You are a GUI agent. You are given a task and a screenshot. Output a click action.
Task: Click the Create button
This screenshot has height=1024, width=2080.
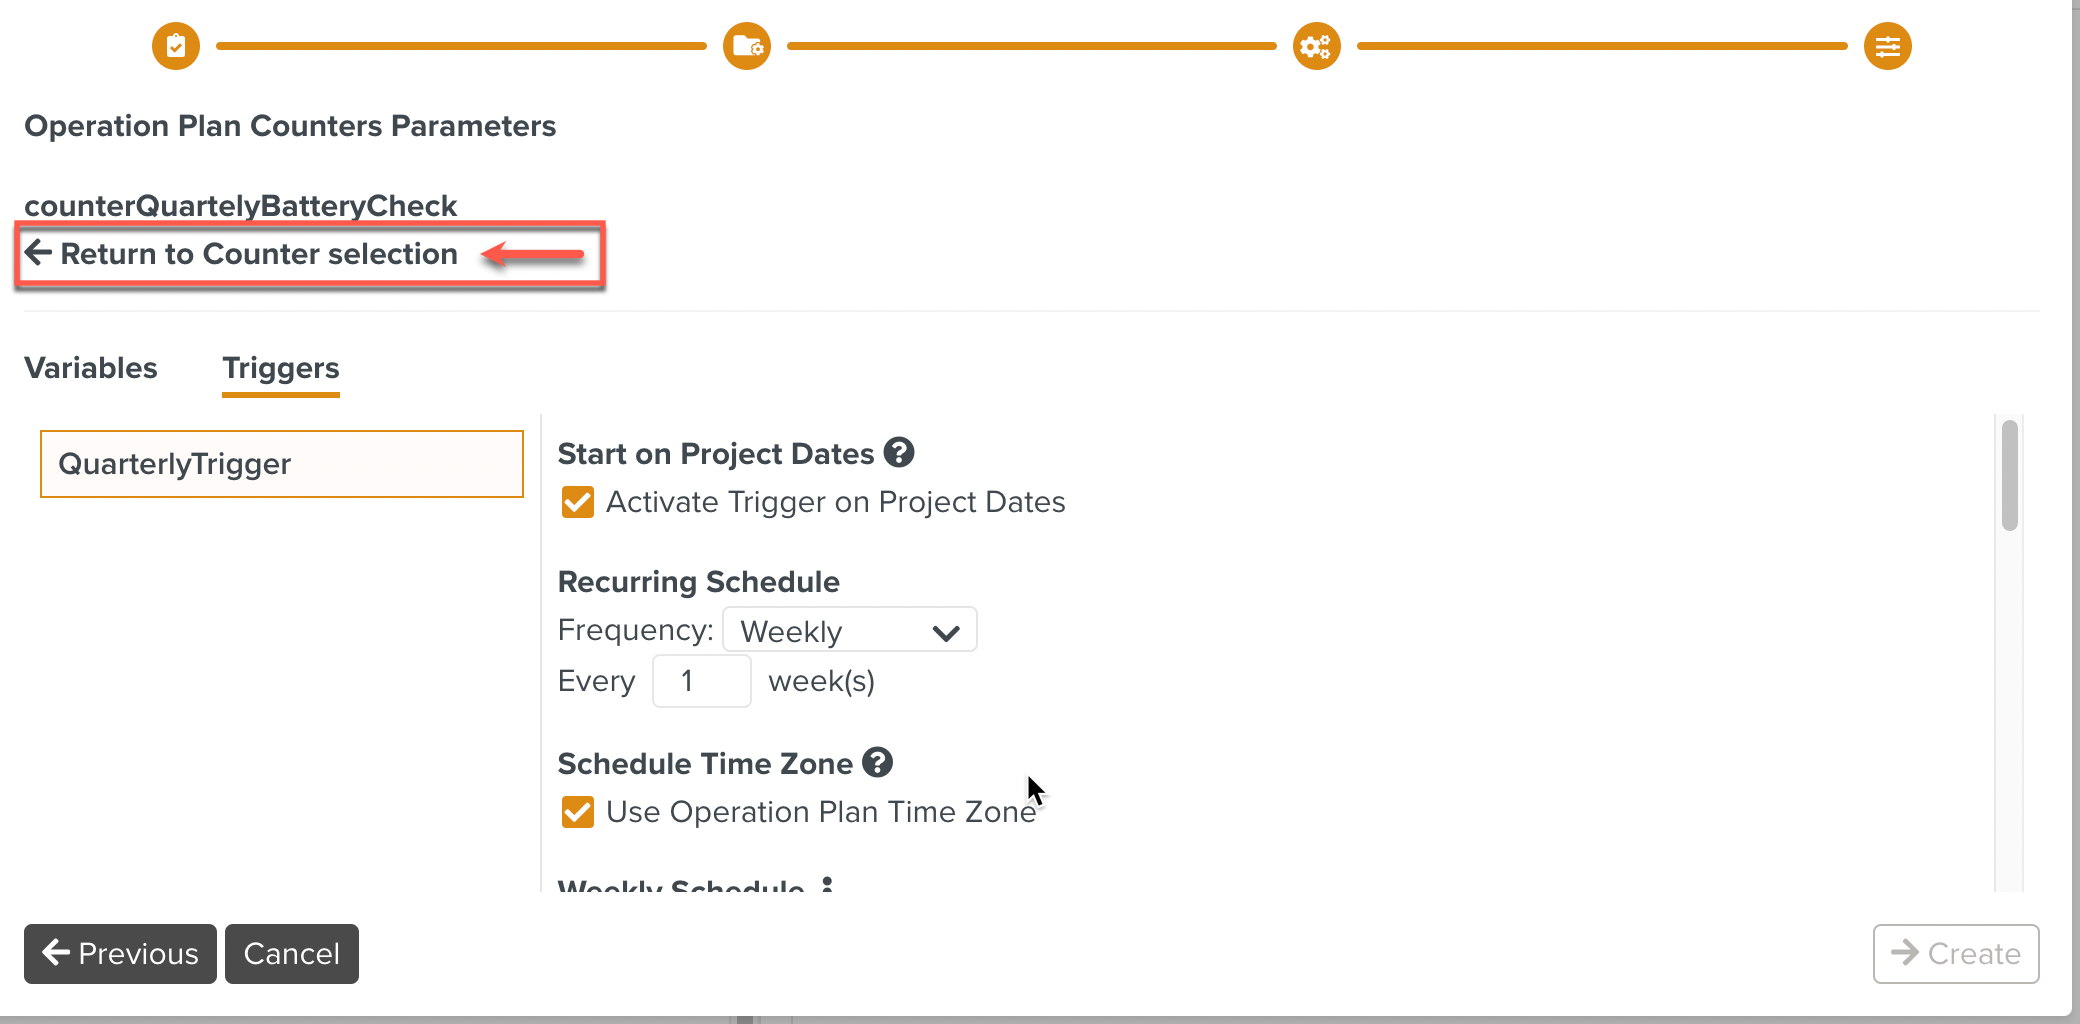1955,954
